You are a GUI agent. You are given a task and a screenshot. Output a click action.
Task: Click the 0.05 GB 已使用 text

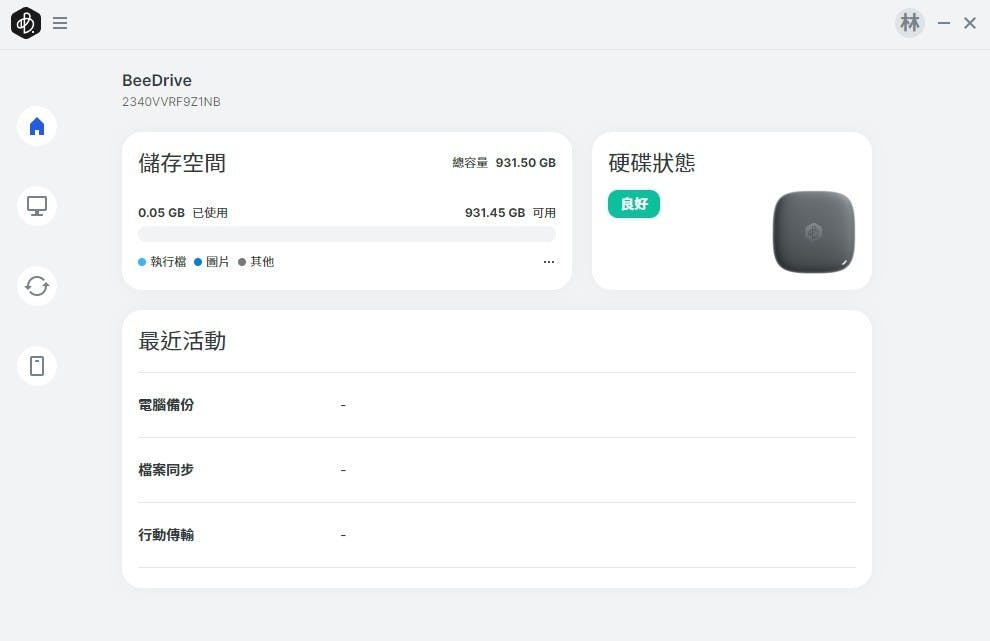pos(183,213)
